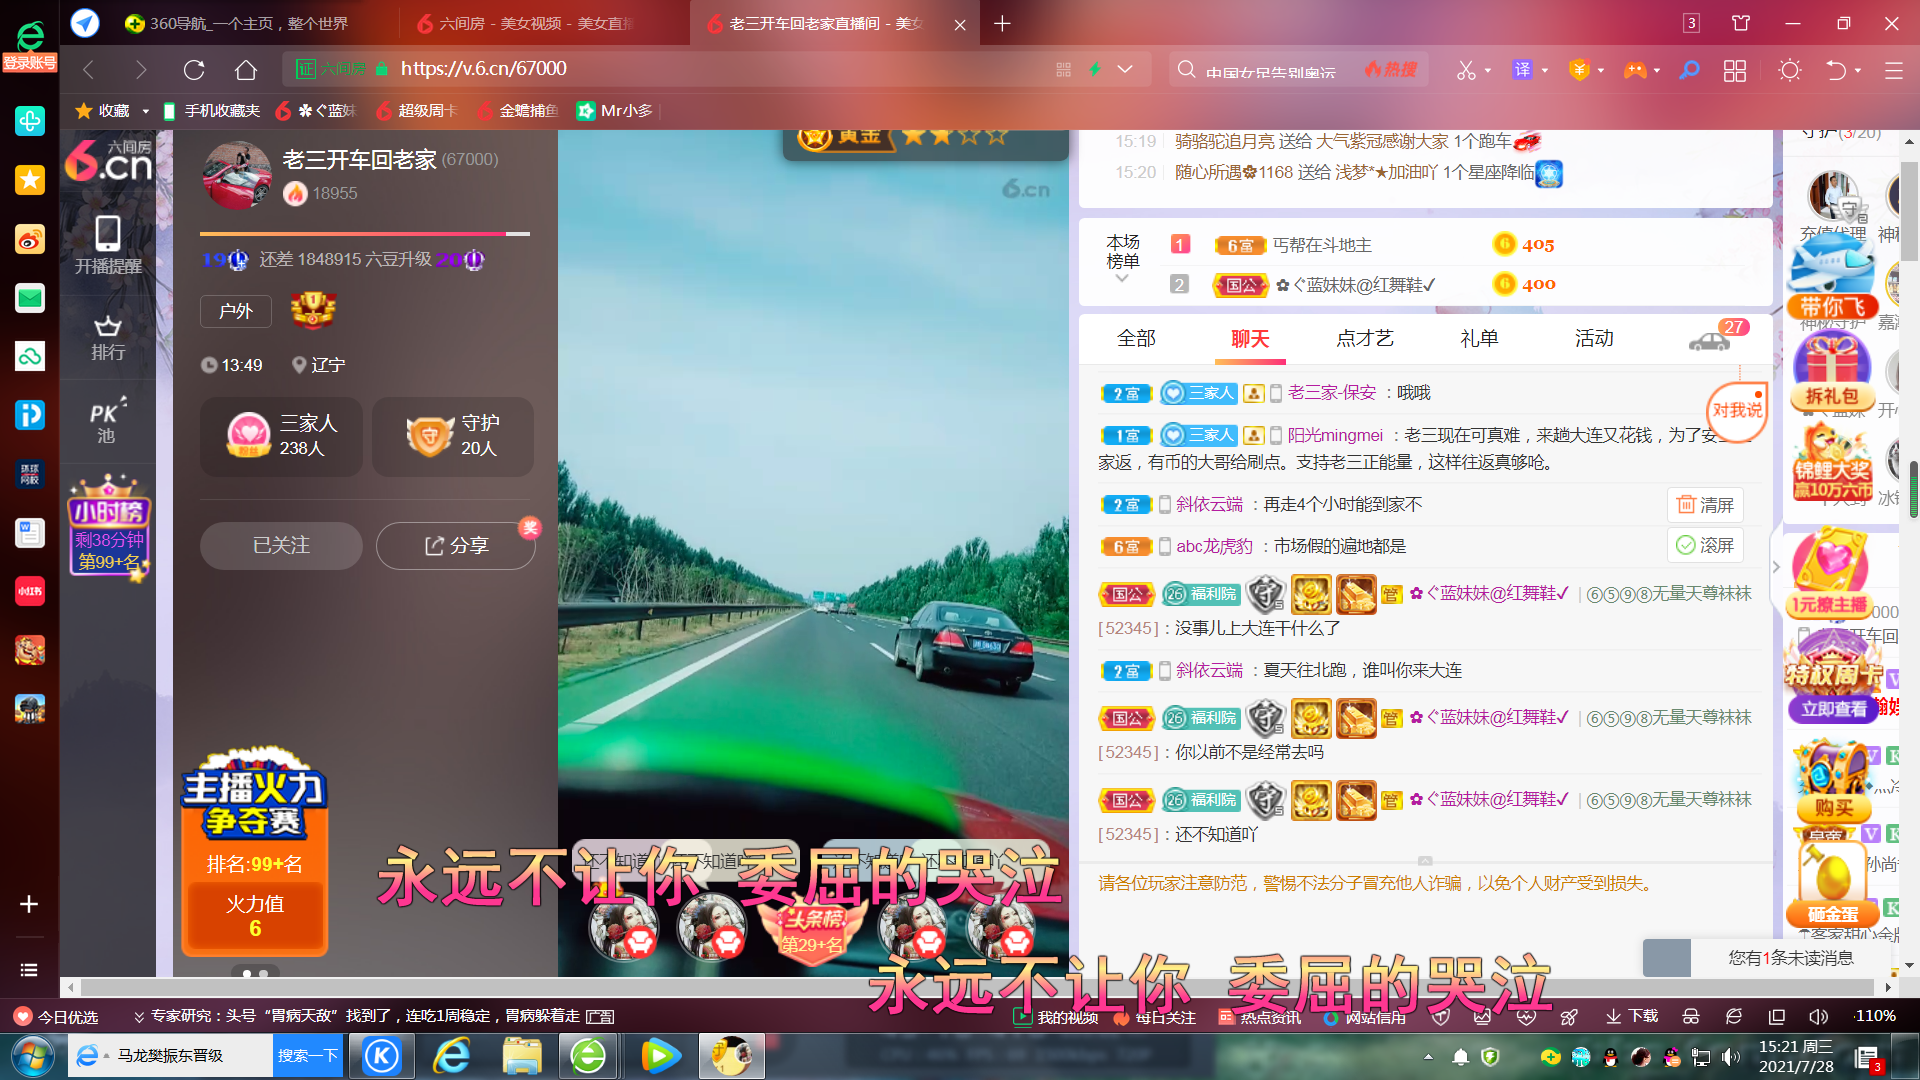Switch to the 360导航 browser tab
The width and height of the screenshot is (1920, 1080).
250,23
